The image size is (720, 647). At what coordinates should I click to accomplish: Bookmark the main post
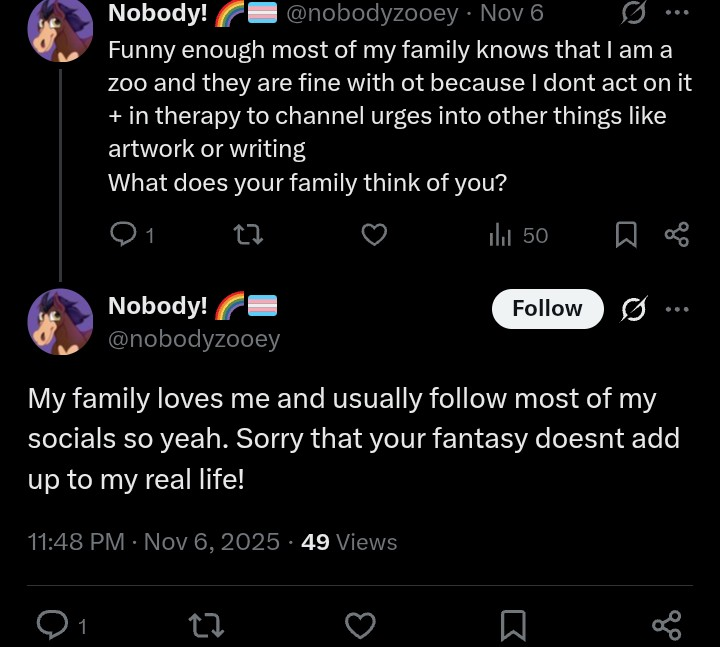(x=513, y=626)
